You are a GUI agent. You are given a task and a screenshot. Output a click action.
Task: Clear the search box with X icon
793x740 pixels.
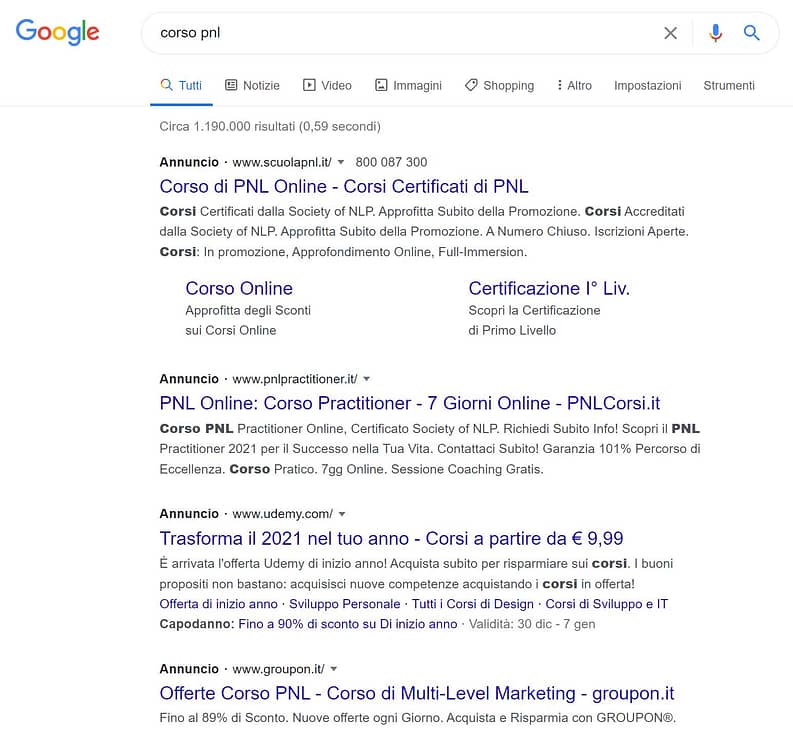coord(670,33)
